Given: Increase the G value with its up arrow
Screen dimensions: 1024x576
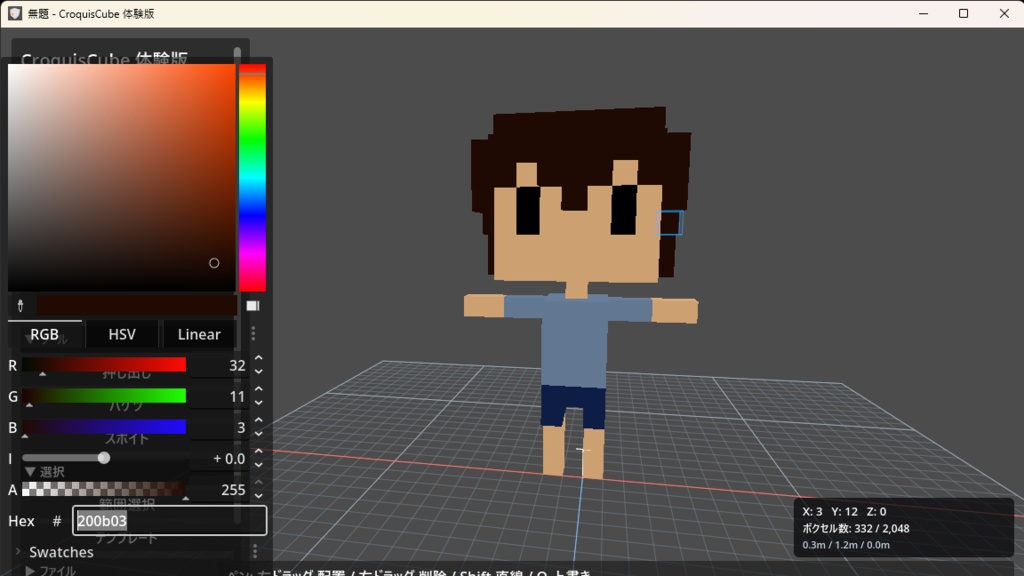Looking at the screenshot, I should [259, 390].
